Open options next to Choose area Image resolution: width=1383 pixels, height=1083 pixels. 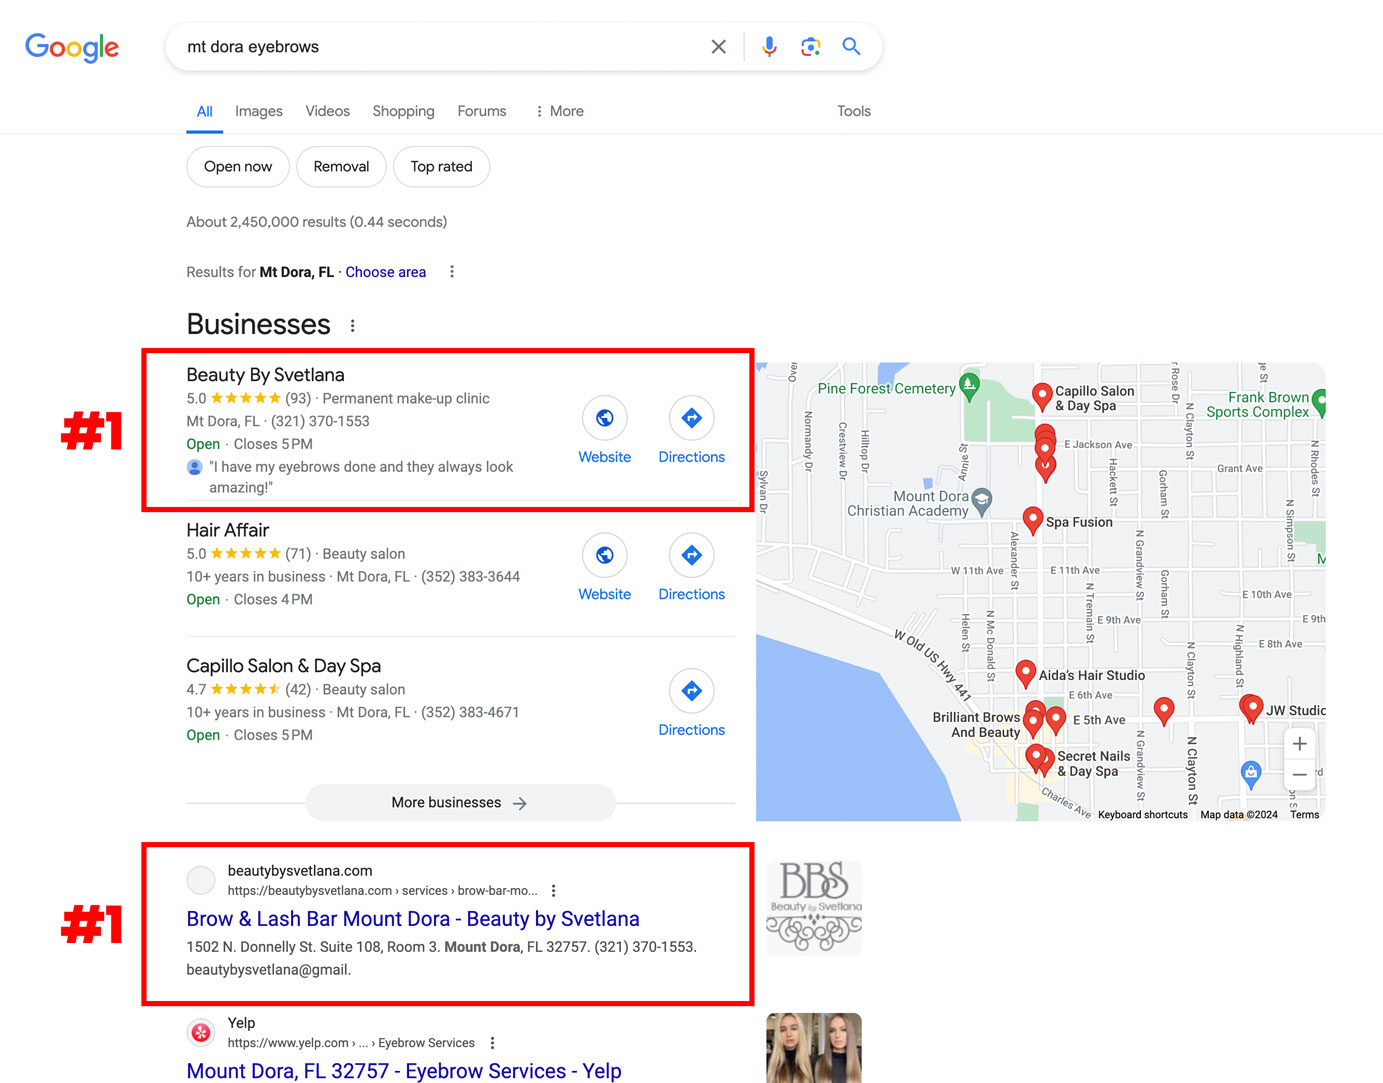pos(452,272)
